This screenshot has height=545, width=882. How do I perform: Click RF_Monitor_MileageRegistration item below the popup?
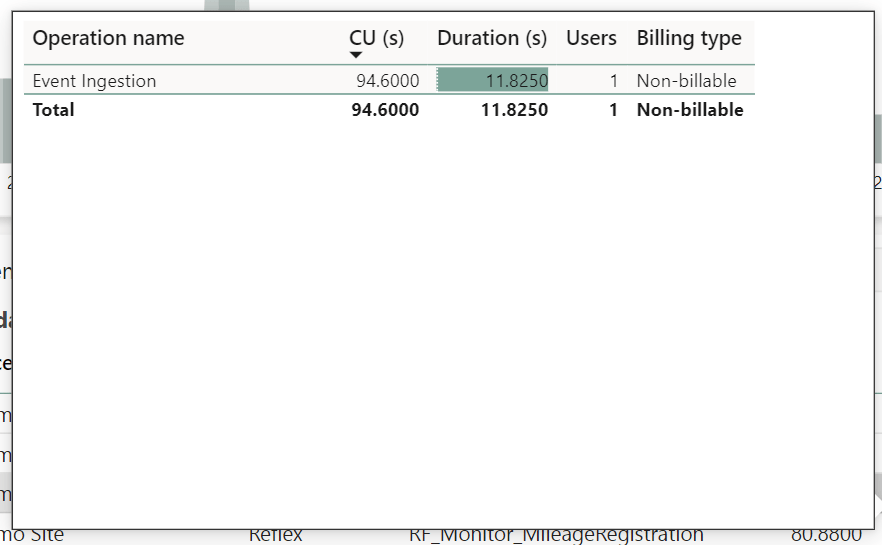pyautogui.click(x=555, y=537)
